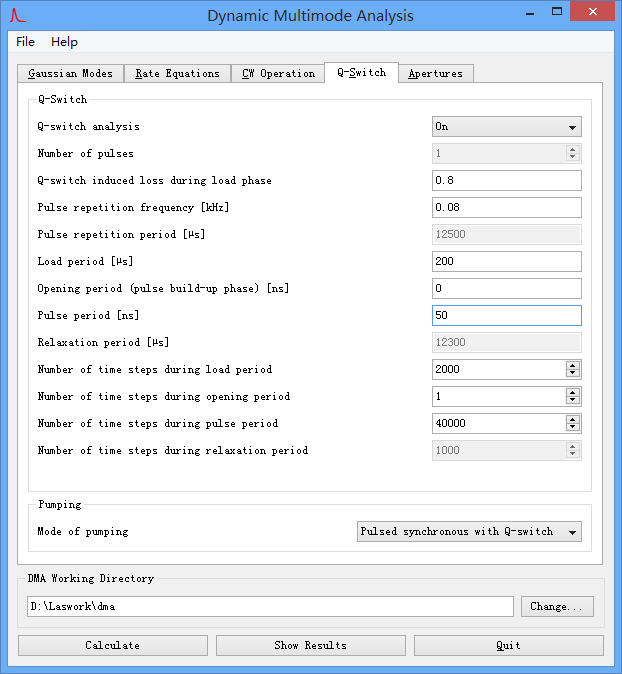Open the Help menu

pos(64,42)
